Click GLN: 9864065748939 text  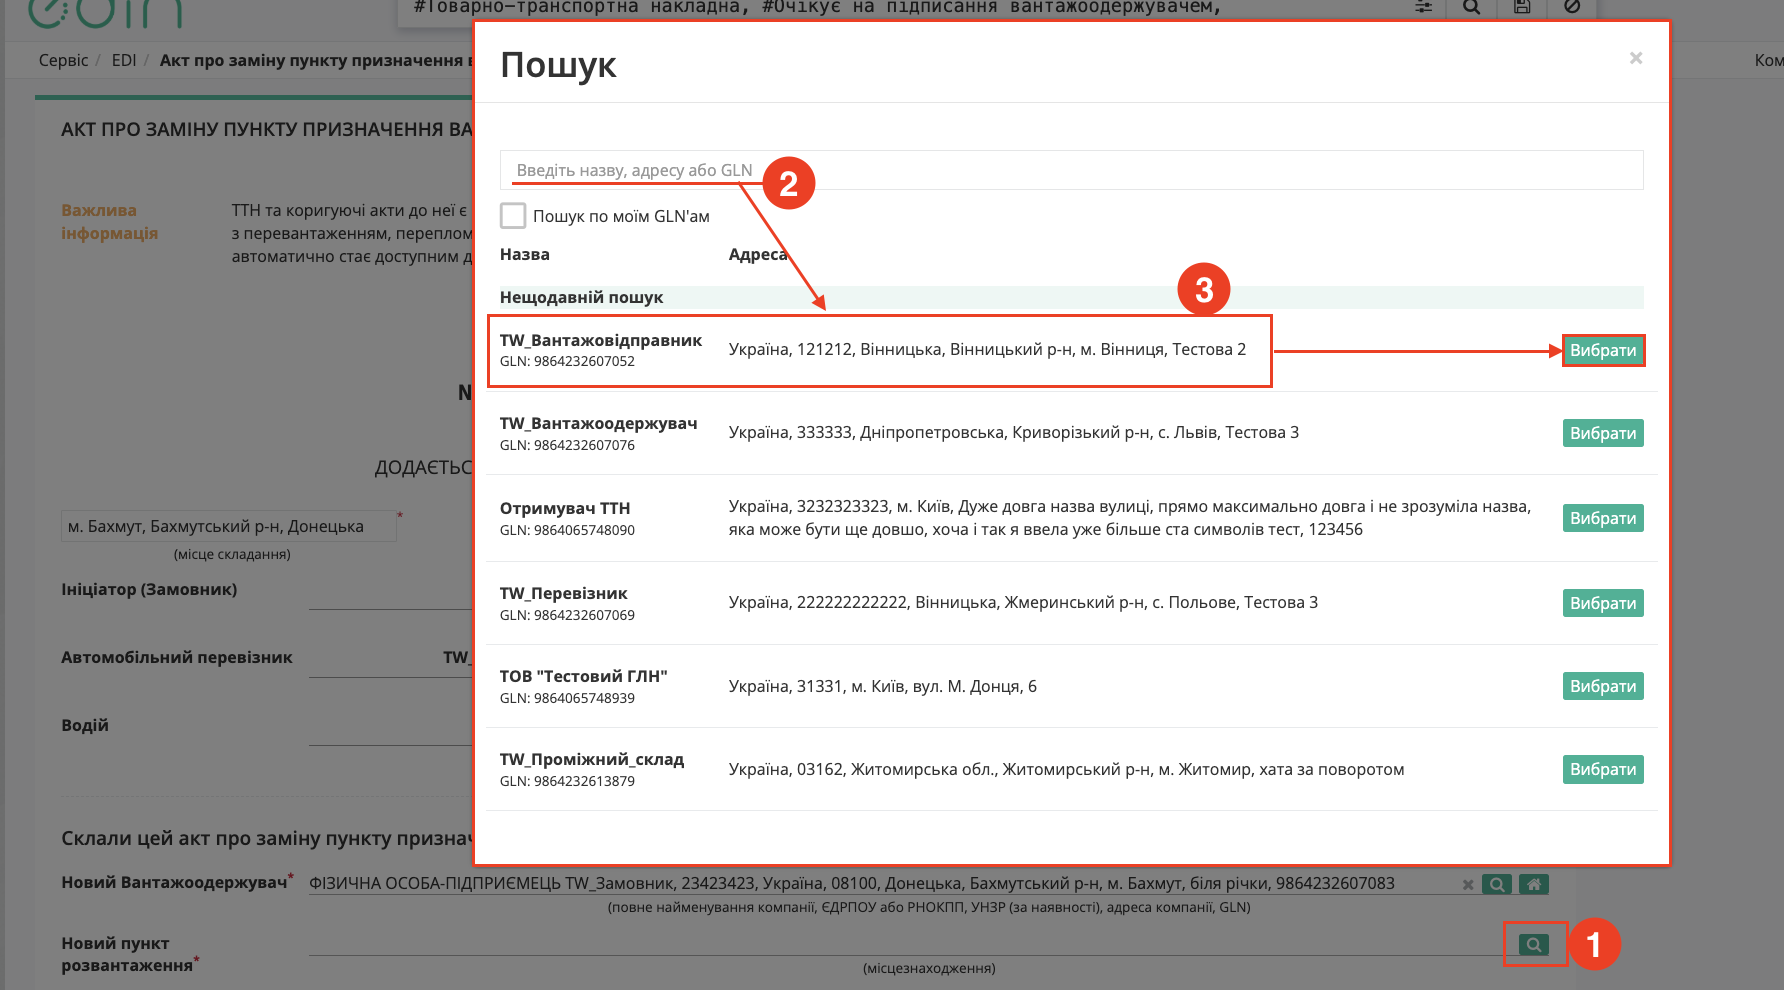[x=567, y=698]
